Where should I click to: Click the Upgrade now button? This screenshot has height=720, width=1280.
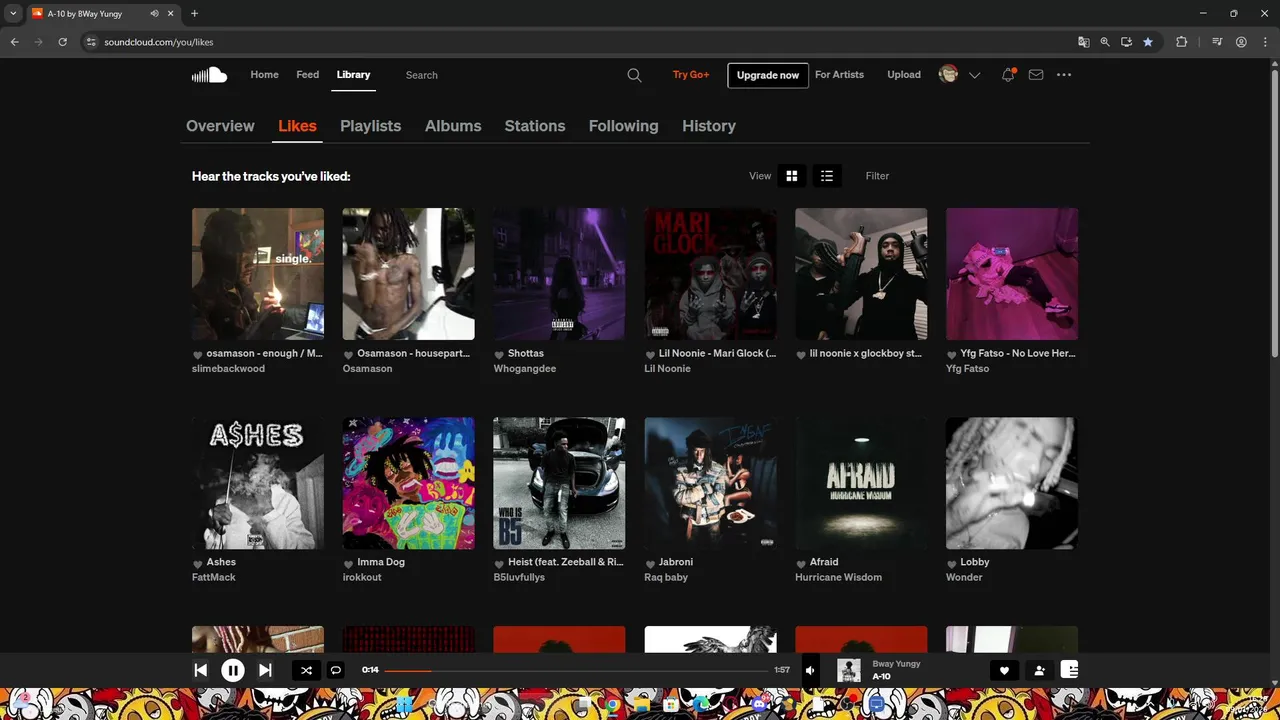click(768, 75)
